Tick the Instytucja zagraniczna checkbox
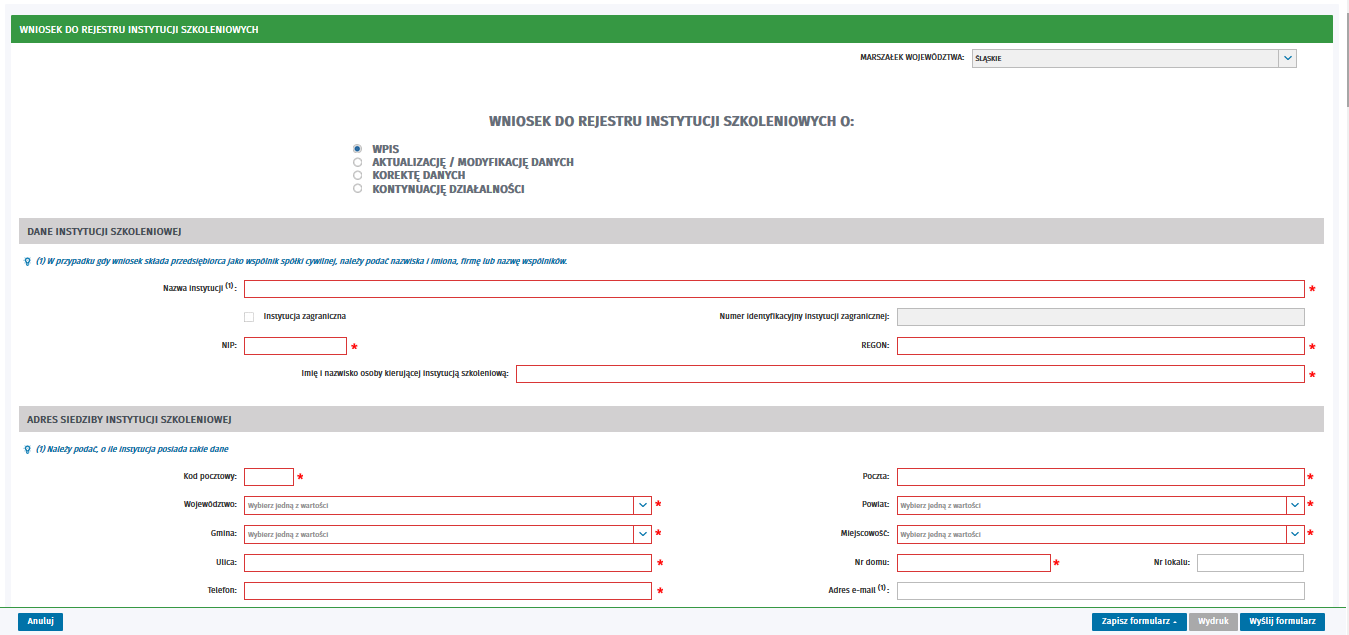Viewport: 1349px width, 635px height. 249,316
